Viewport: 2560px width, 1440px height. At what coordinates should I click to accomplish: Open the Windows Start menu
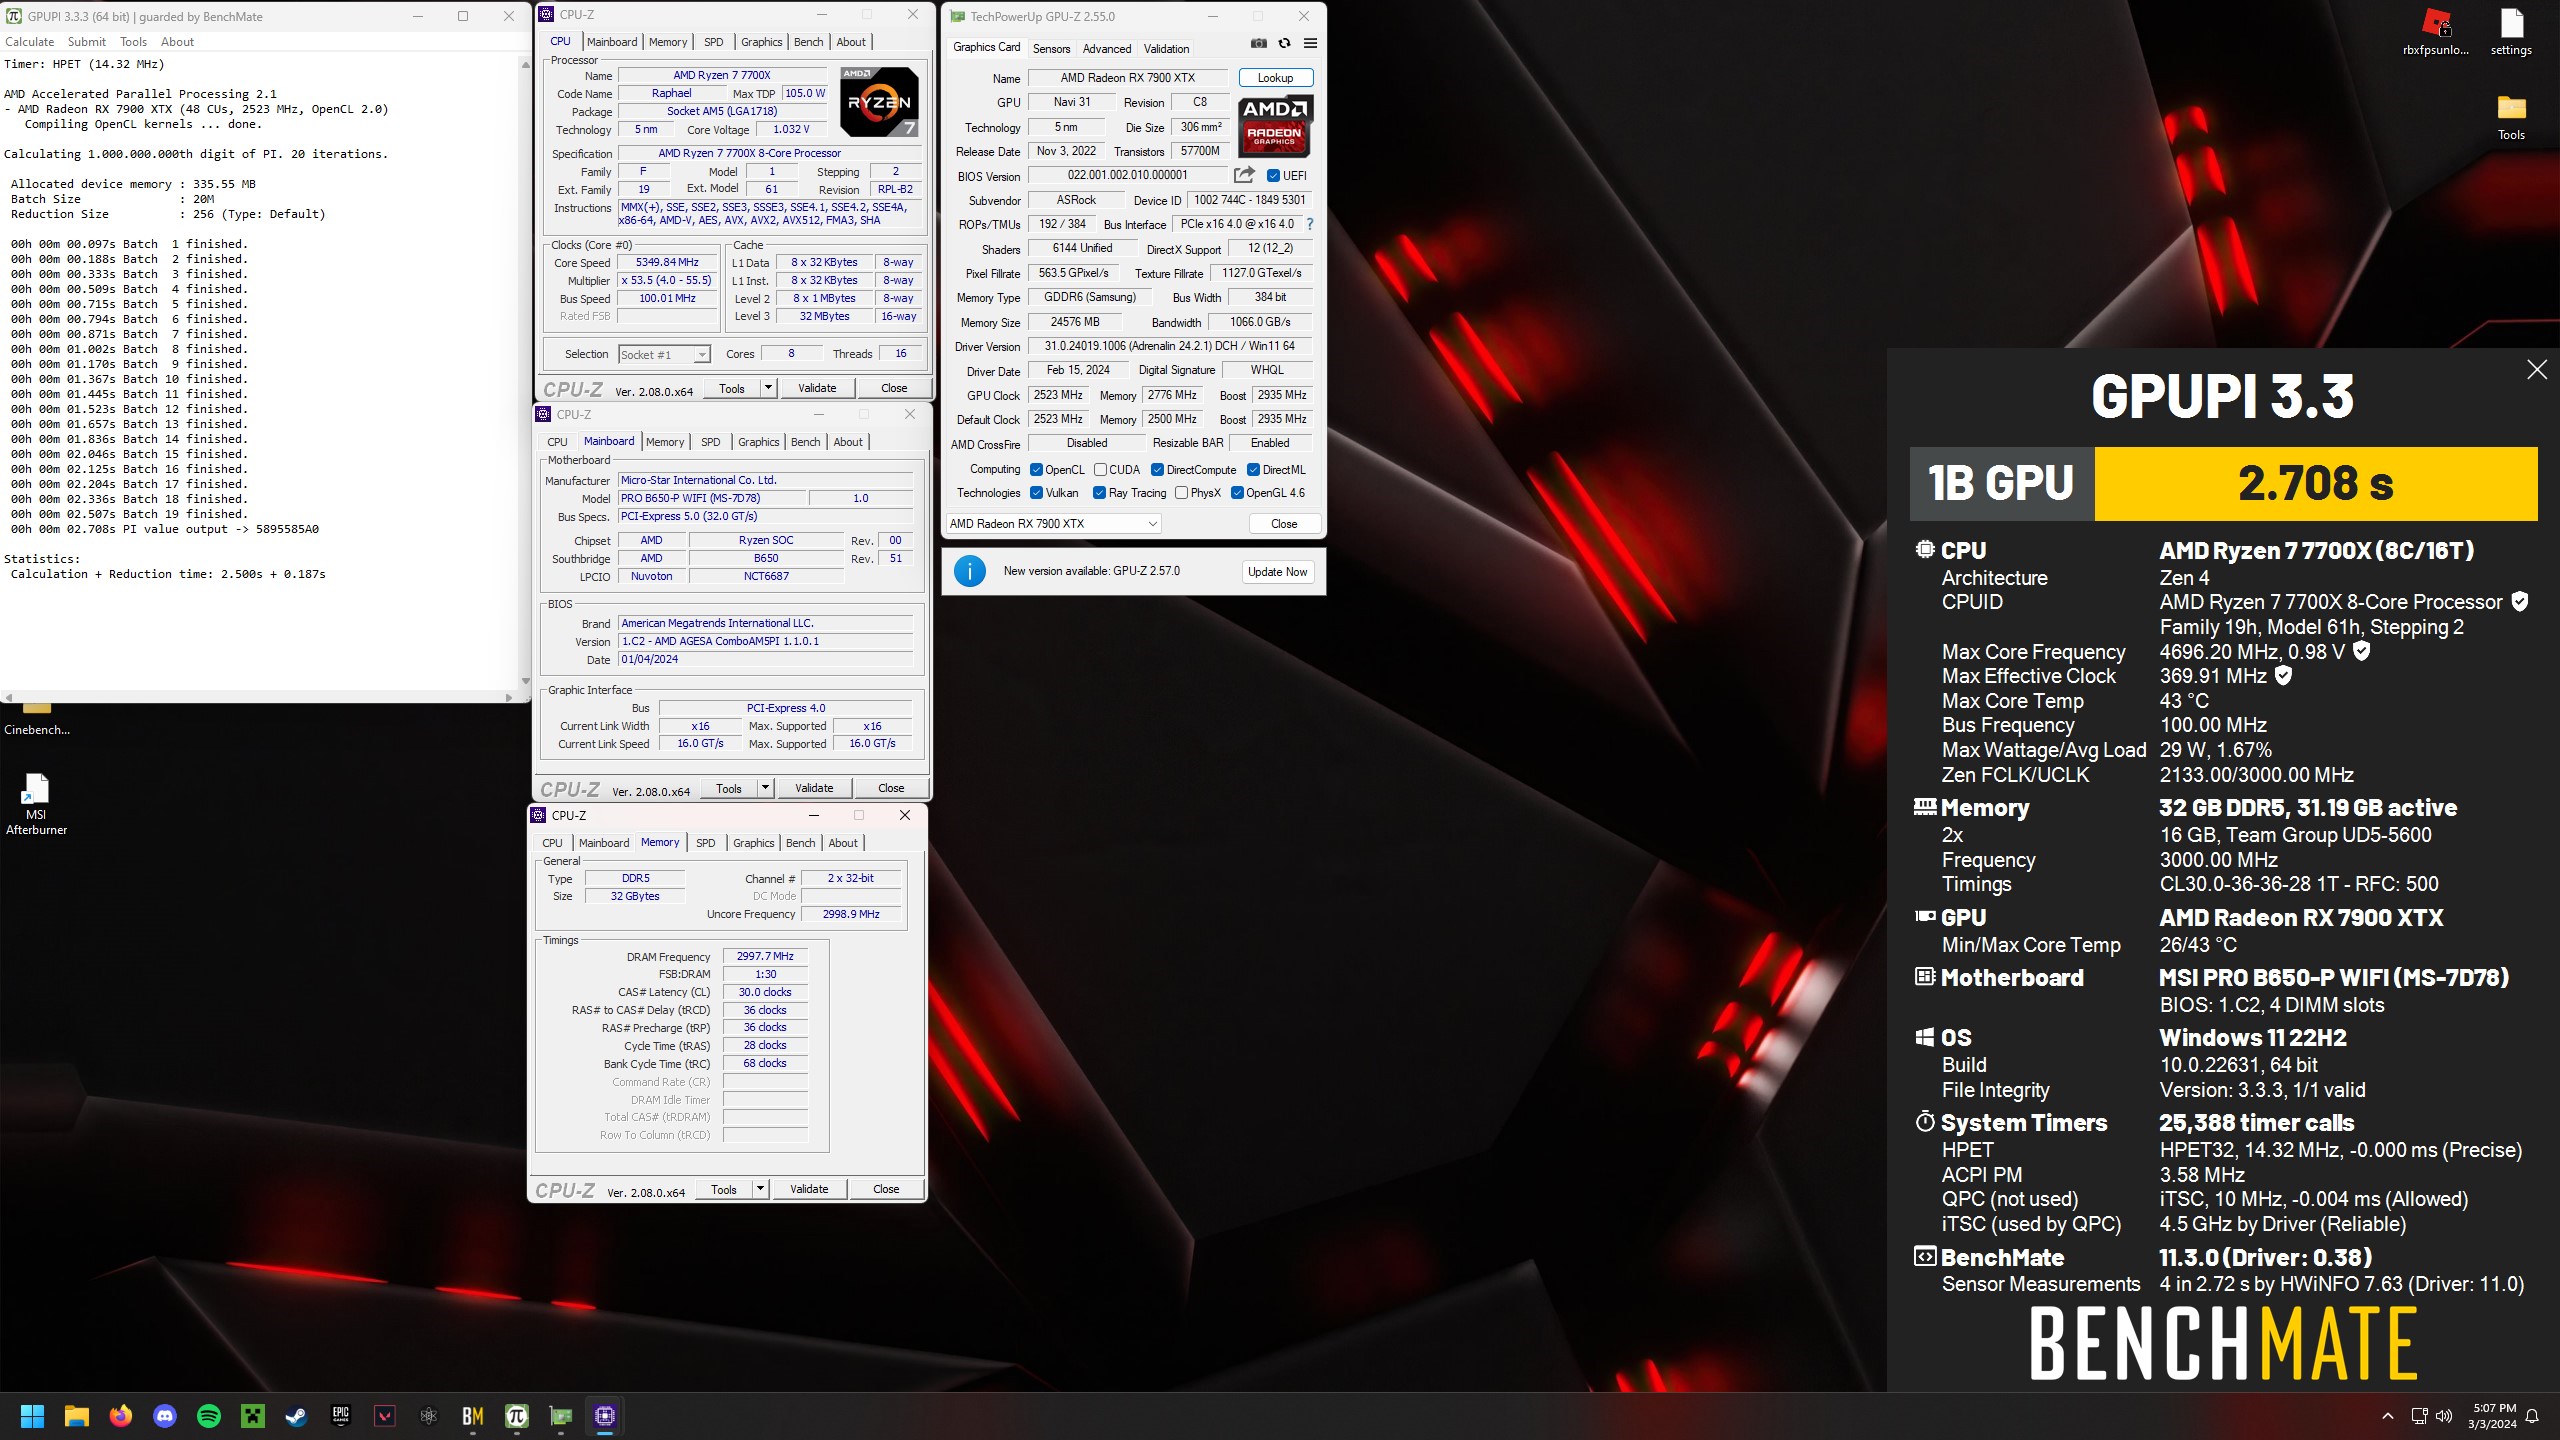coord(32,1416)
